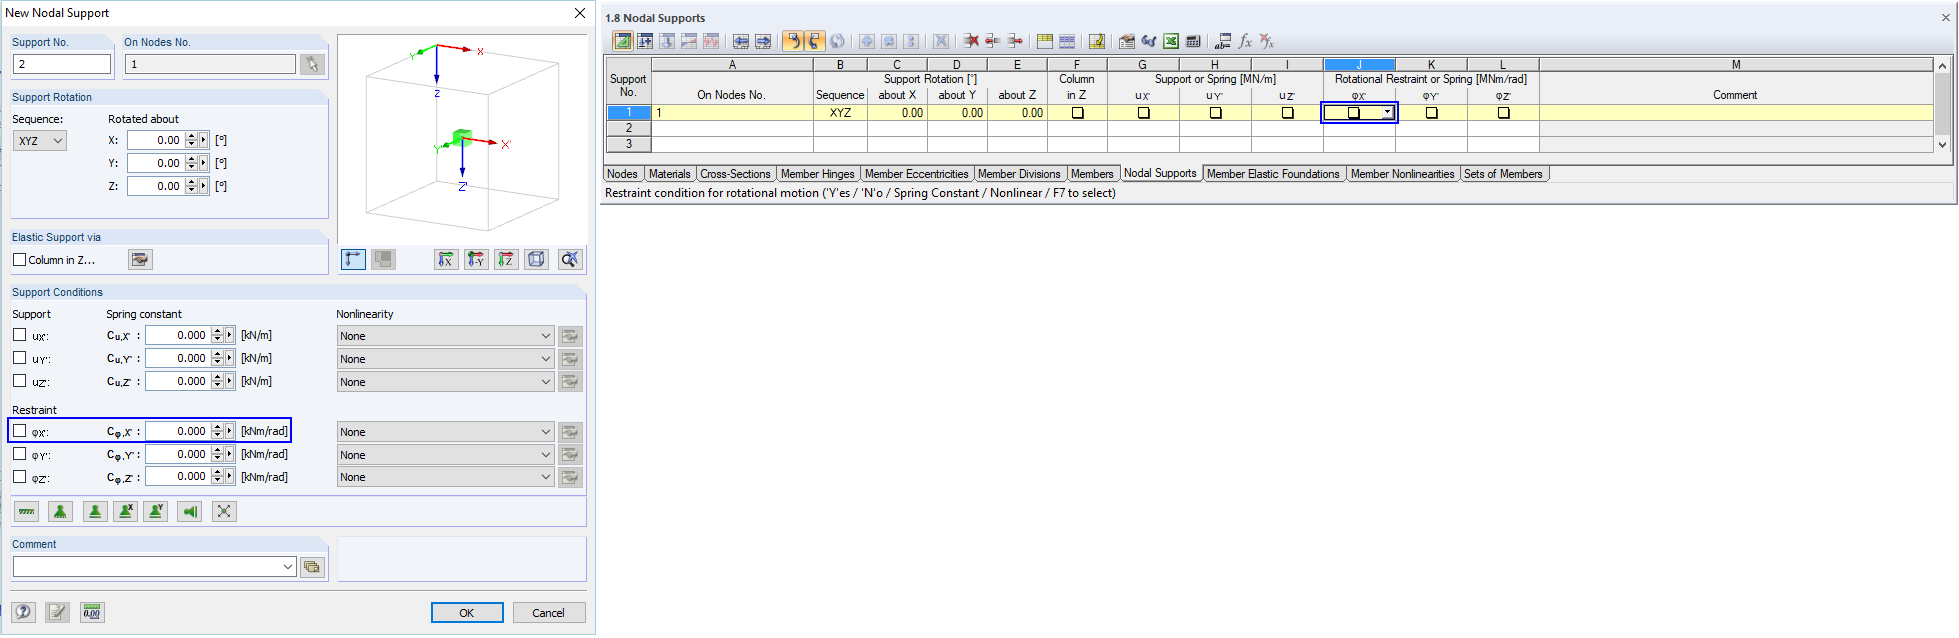Switch to the Cross-Sections tab
Screen dimensions: 1959x638
(735, 174)
